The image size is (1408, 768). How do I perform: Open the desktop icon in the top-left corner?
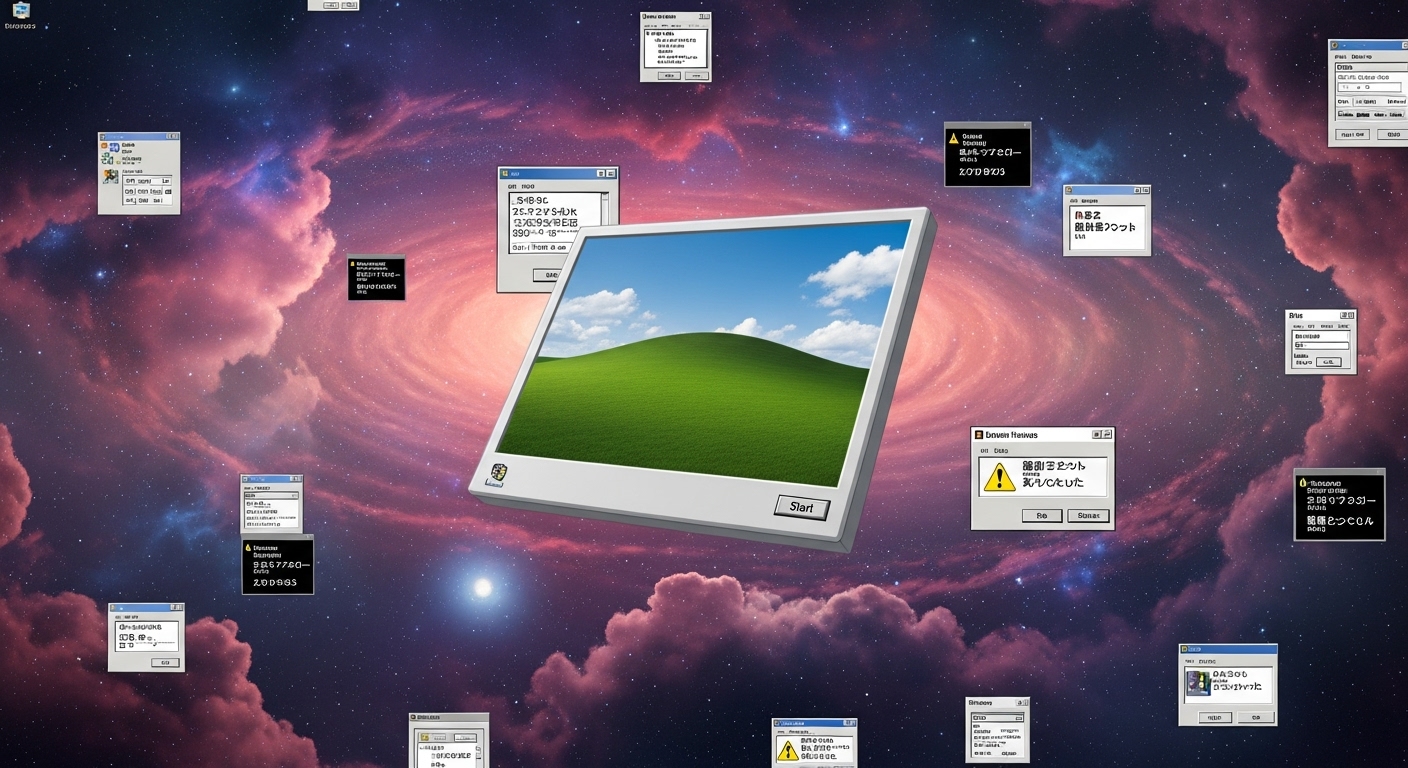click(20, 11)
